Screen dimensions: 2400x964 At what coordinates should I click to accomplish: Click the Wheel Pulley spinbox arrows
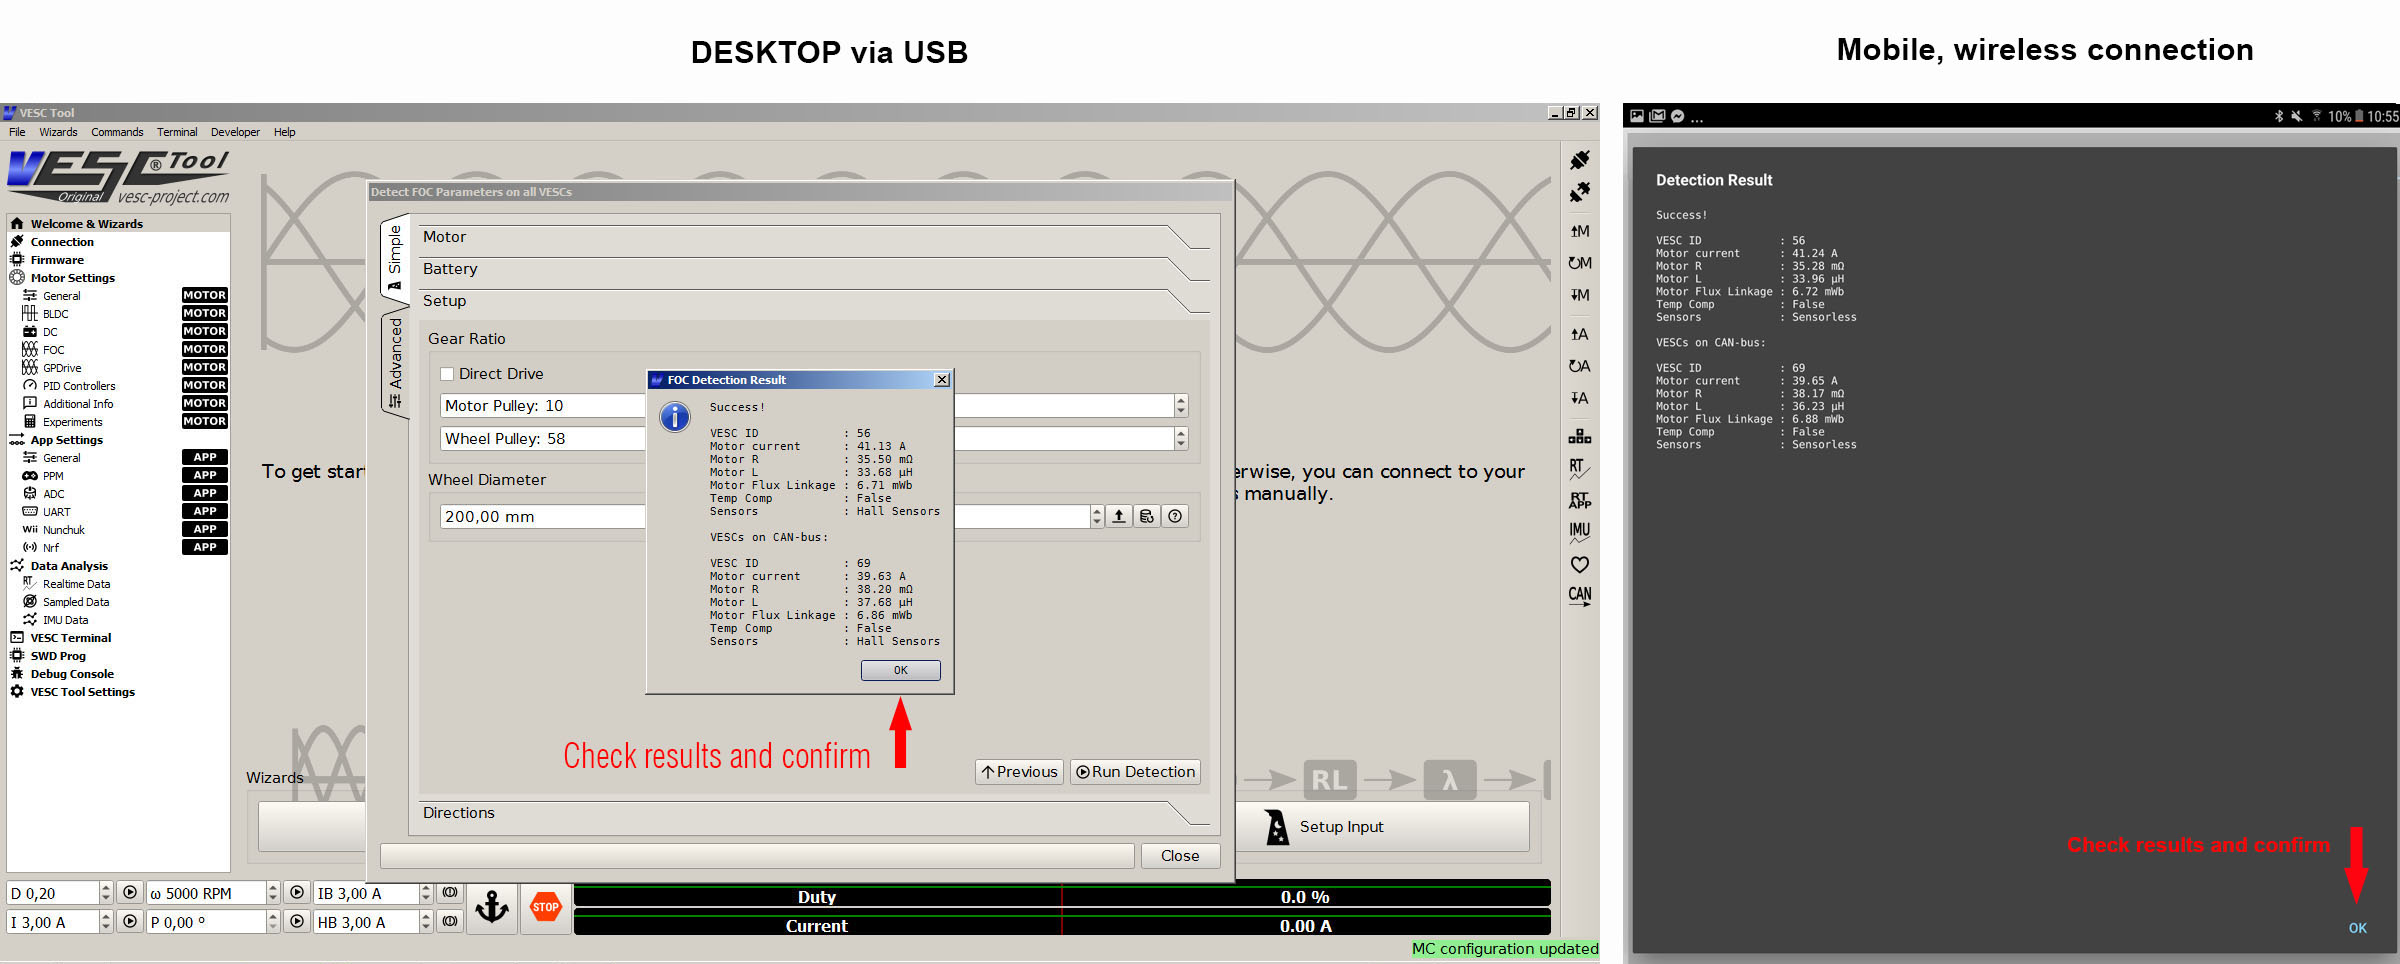pyautogui.click(x=1181, y=438)
